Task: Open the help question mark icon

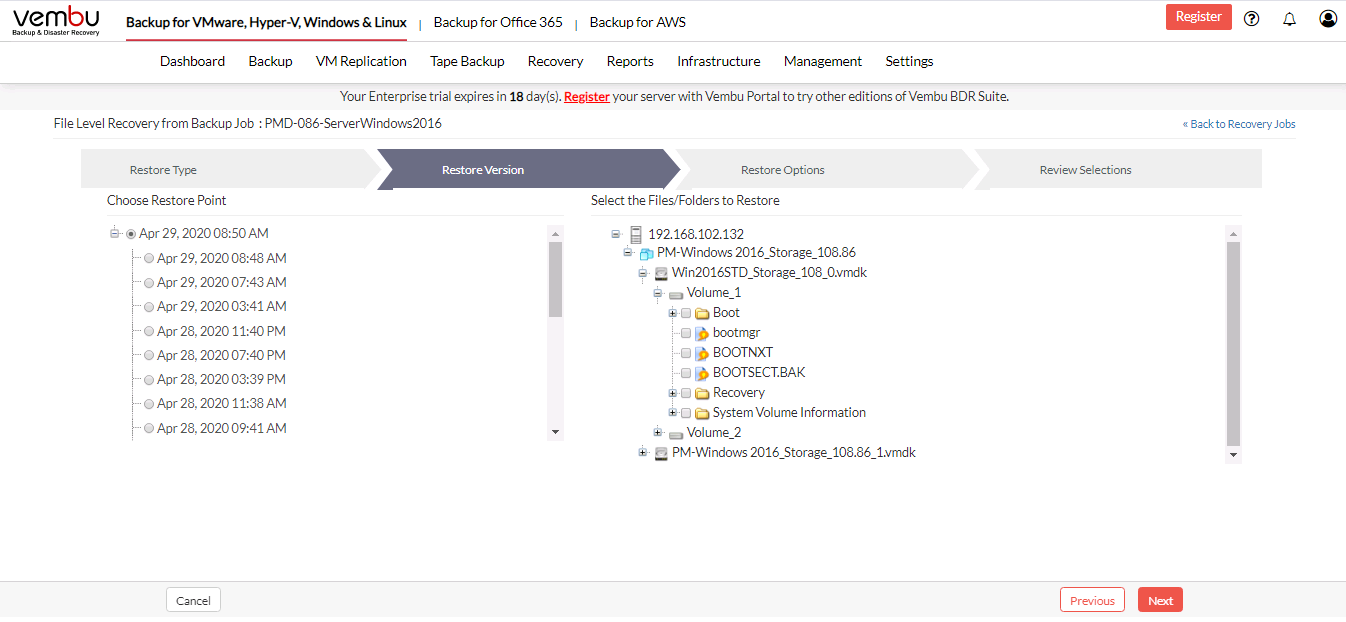Action: click(1251, 18)
